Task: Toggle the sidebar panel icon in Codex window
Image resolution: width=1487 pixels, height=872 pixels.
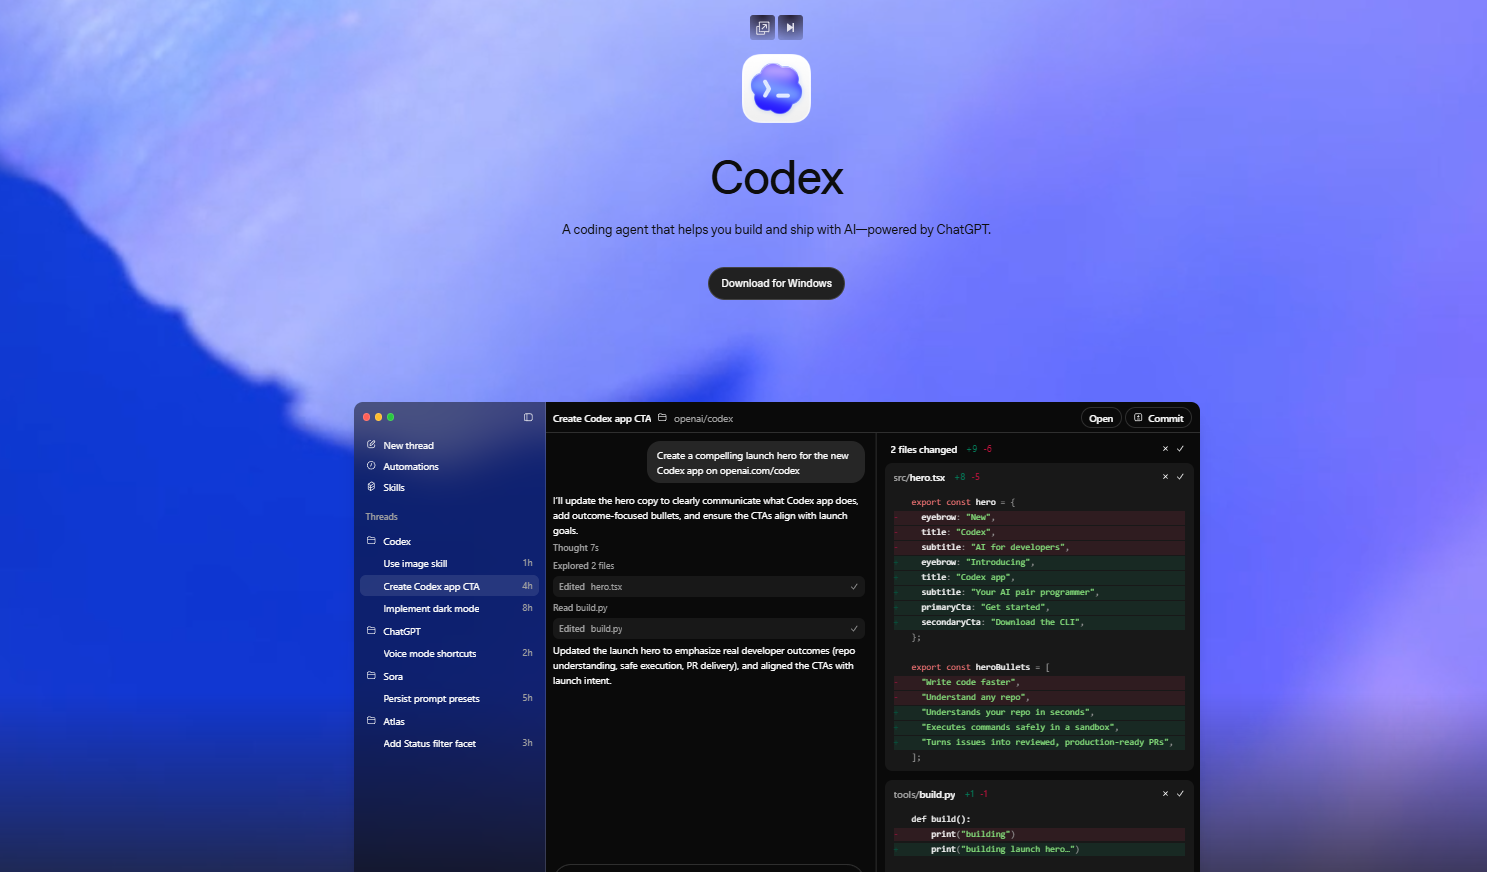Action: (528, 417)
